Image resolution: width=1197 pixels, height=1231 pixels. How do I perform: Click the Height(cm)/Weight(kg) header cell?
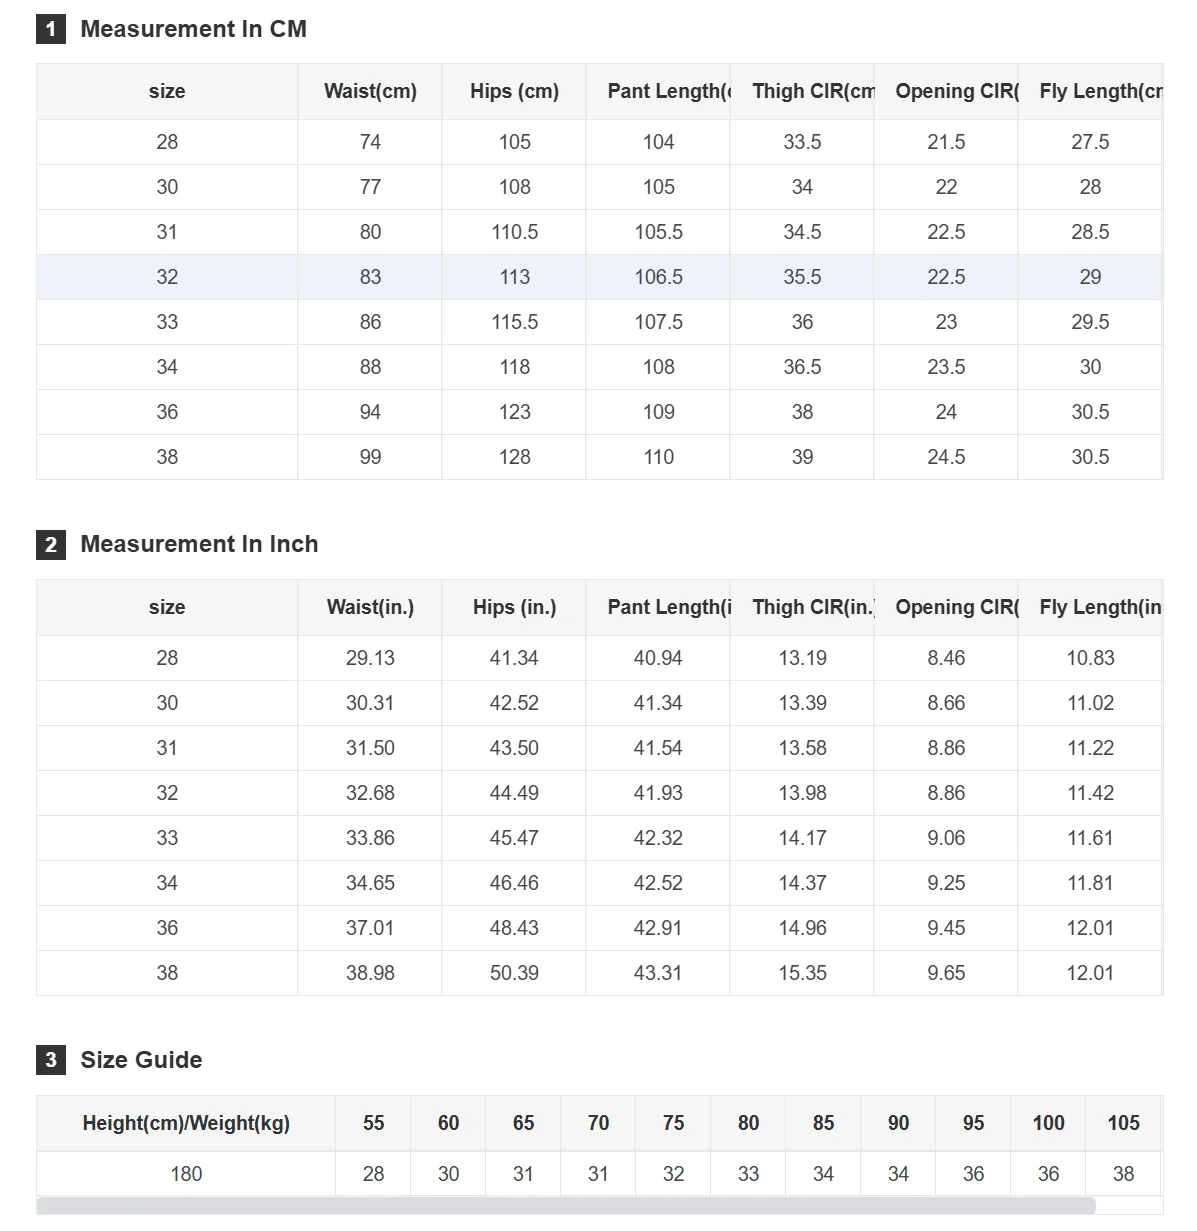coord(186,1123)
